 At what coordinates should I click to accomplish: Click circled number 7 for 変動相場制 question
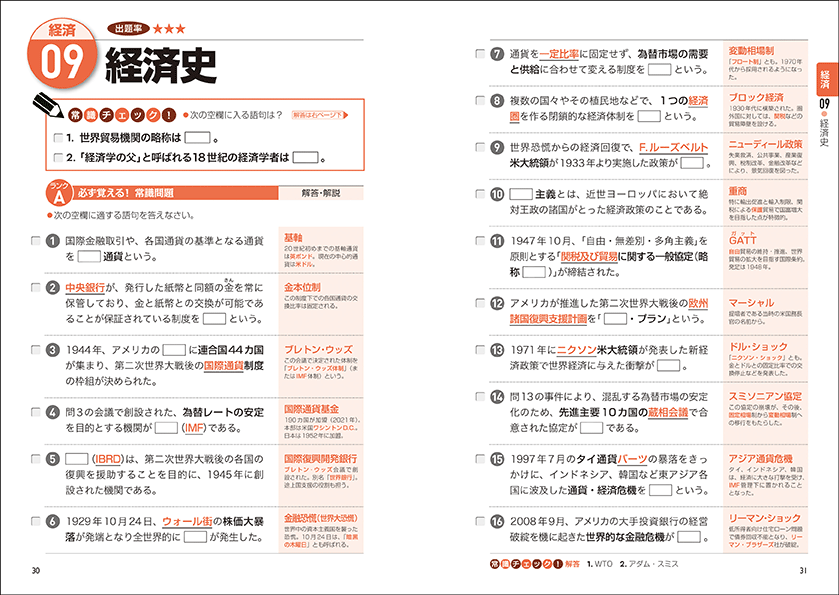pos(497,54)
